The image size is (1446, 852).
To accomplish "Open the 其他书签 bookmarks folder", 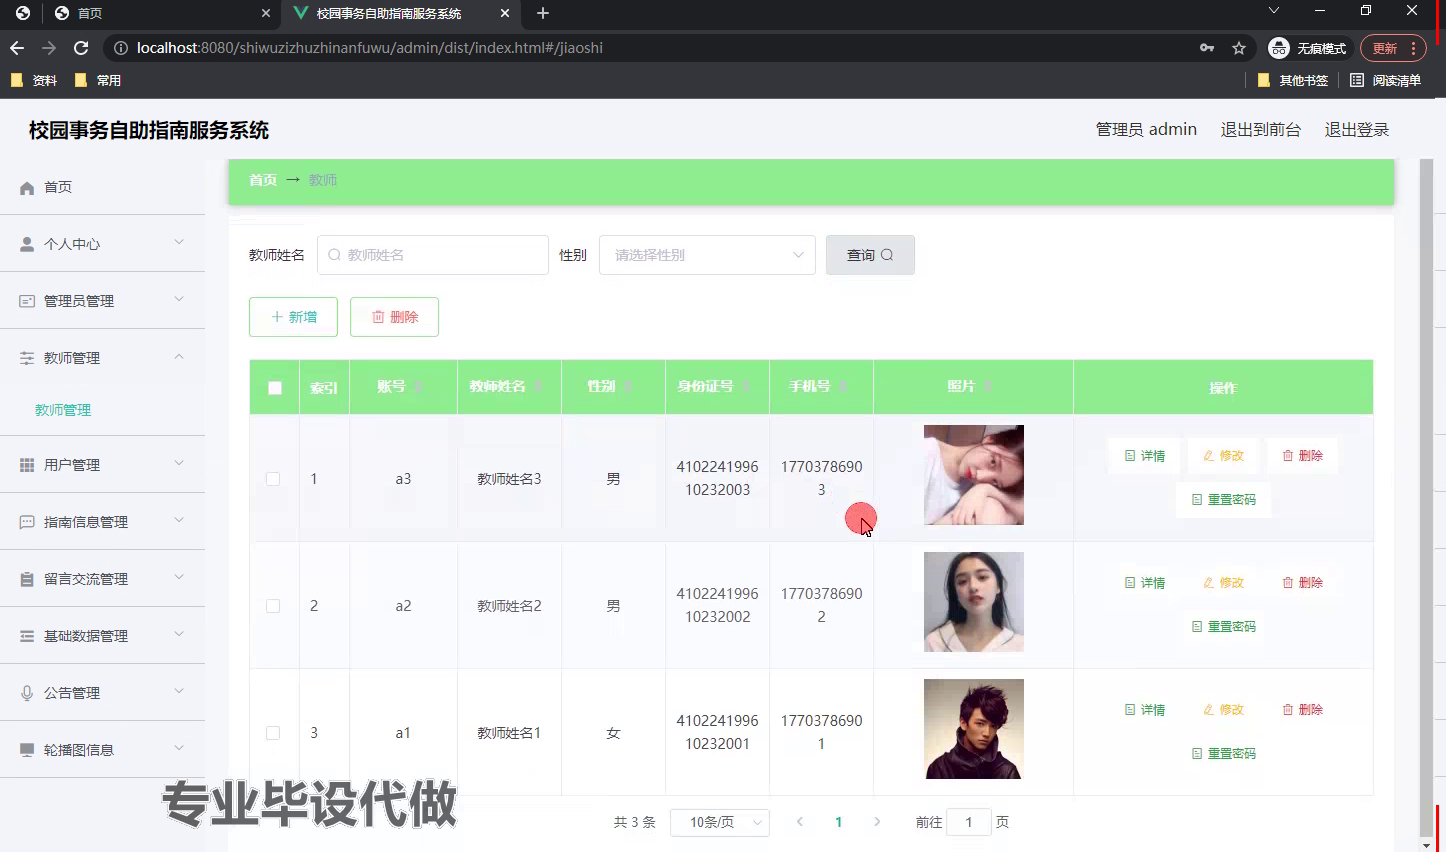I will click(x=1292, y=81).
